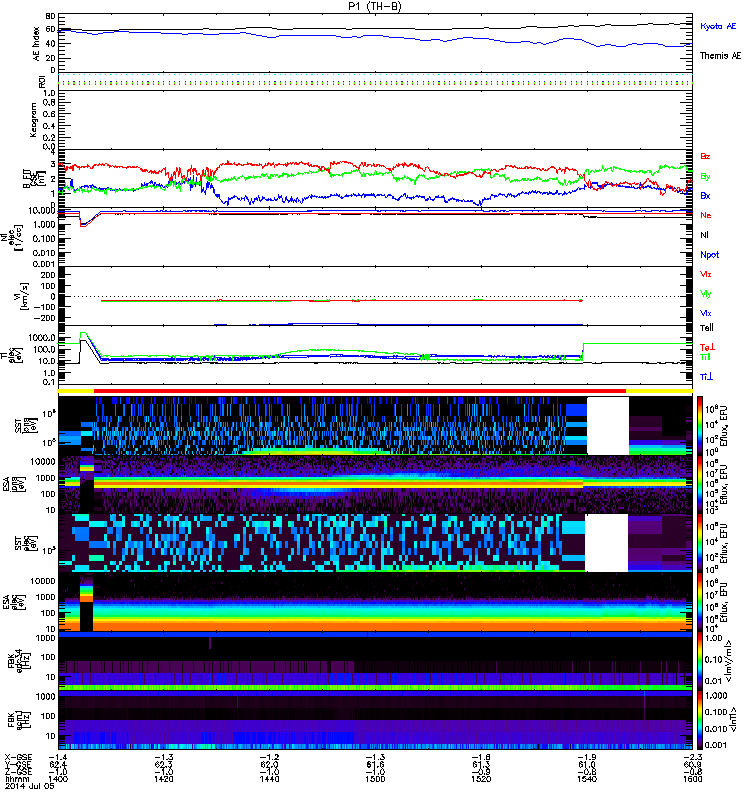750x800 pixels.
Task: Select the Kyoto AE legend label
Action: (x=718, y=26)
